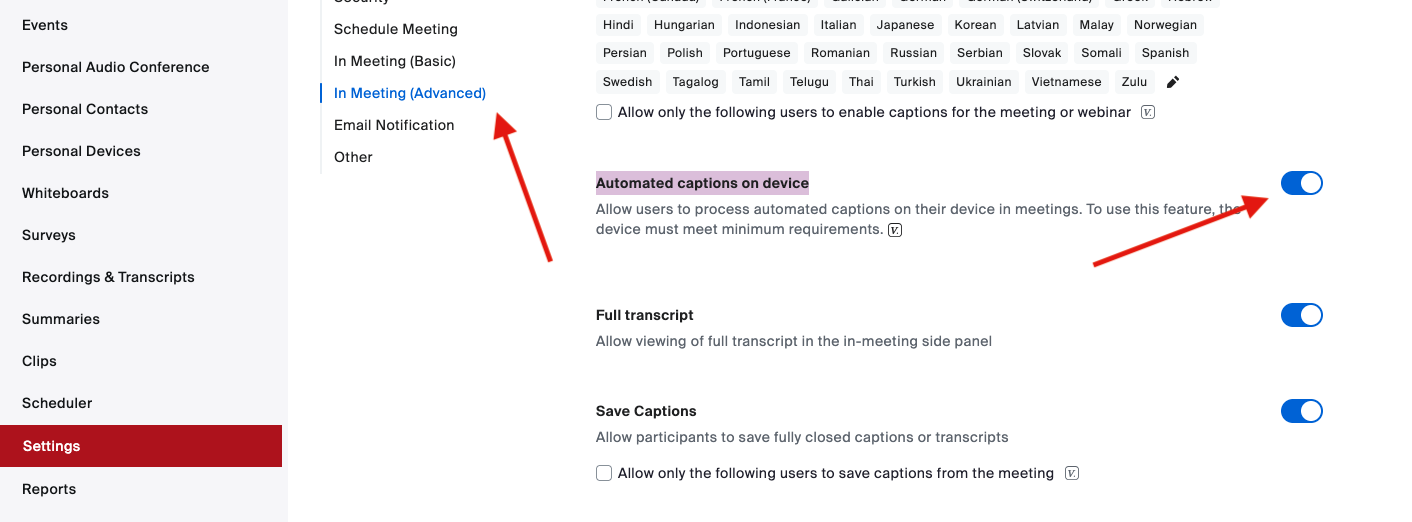Switch off the Save Captions toggle

pyautogui.click(x=1301, y=411)
